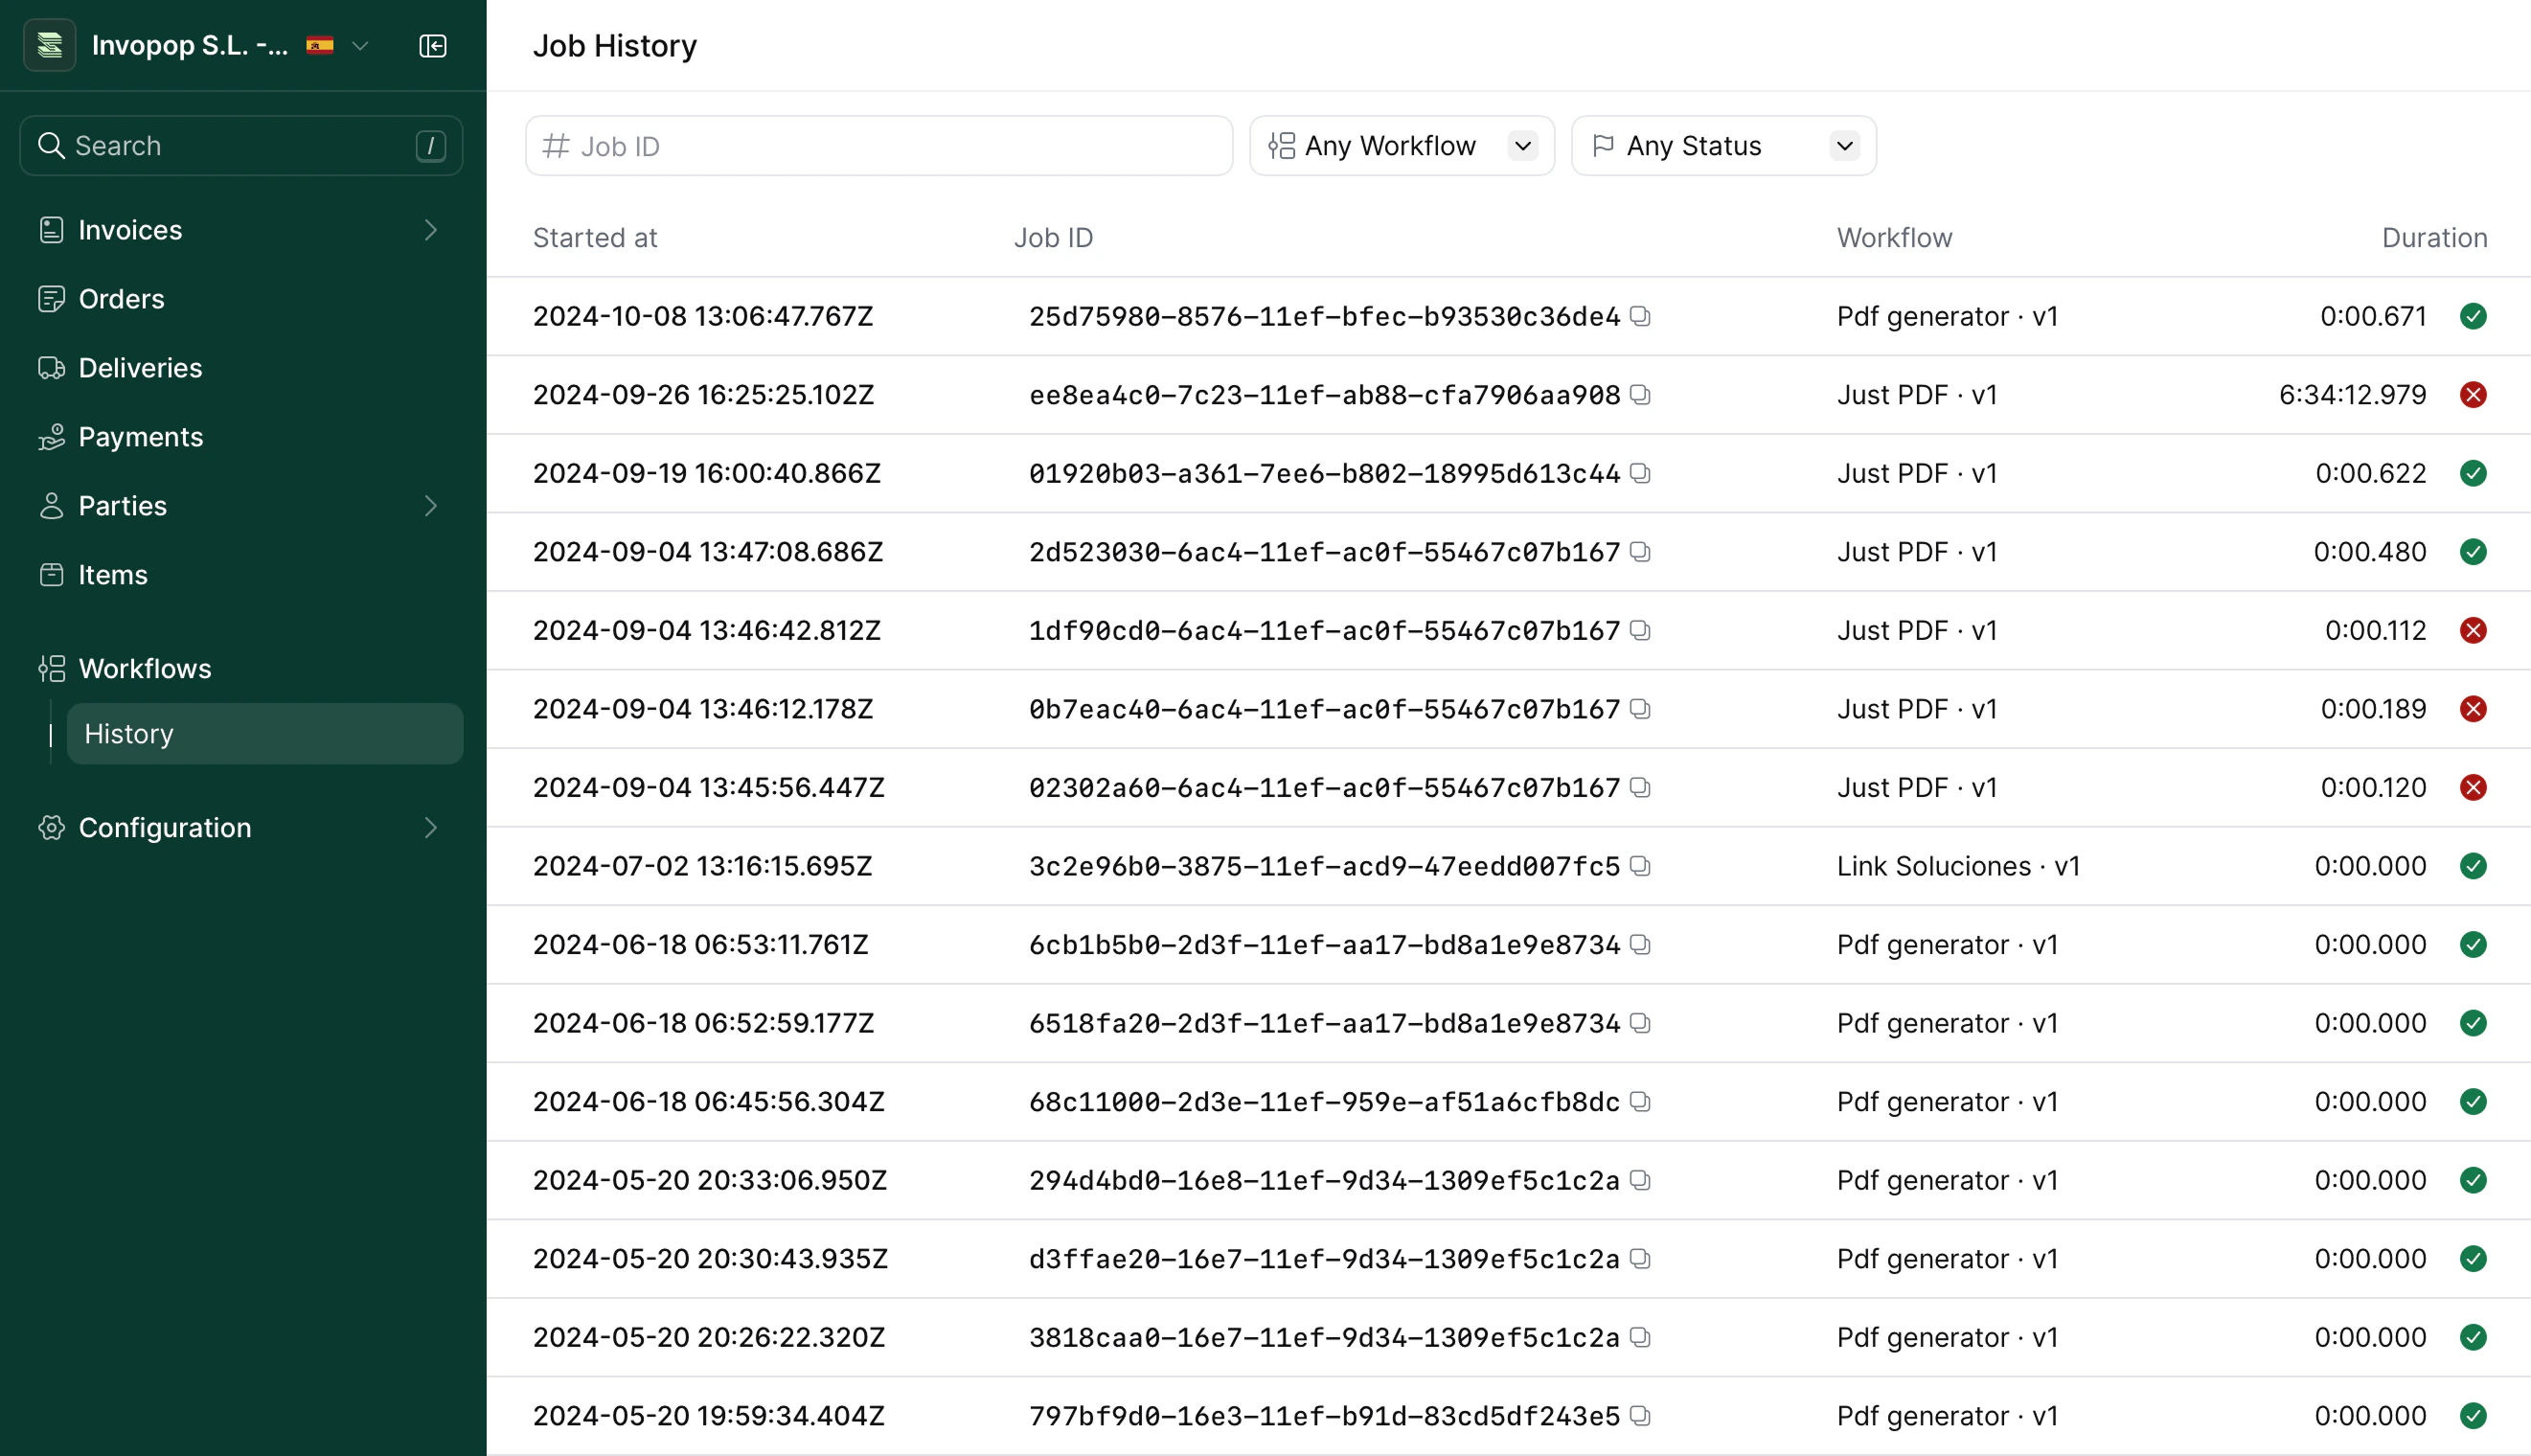Click the green success status for the Link Soluciones job
This screenshot has height=1456, width=2531.
point(2474,865)
